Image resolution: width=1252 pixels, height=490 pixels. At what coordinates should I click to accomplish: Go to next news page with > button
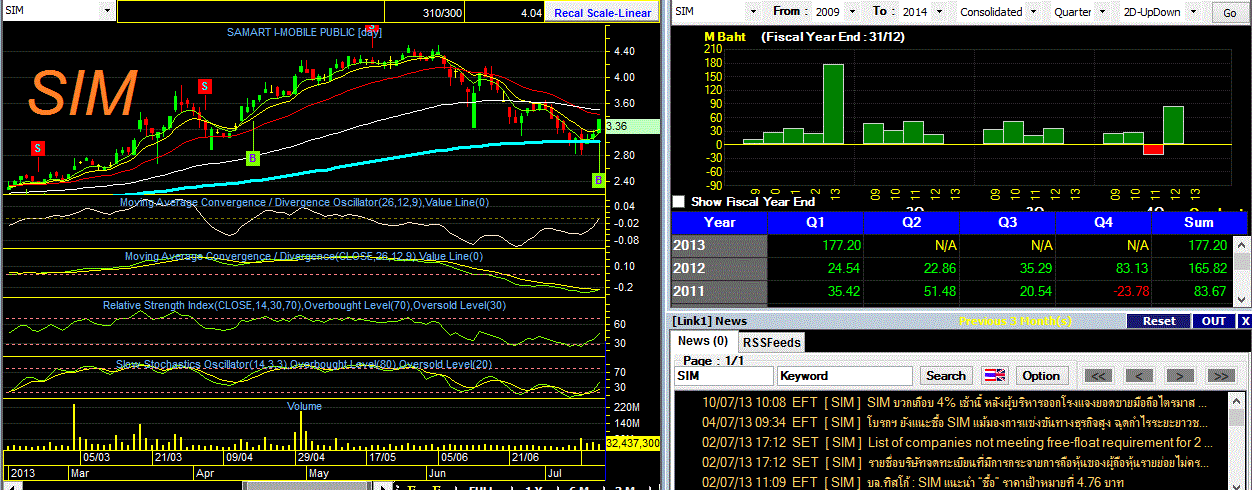coord(1180,375)
